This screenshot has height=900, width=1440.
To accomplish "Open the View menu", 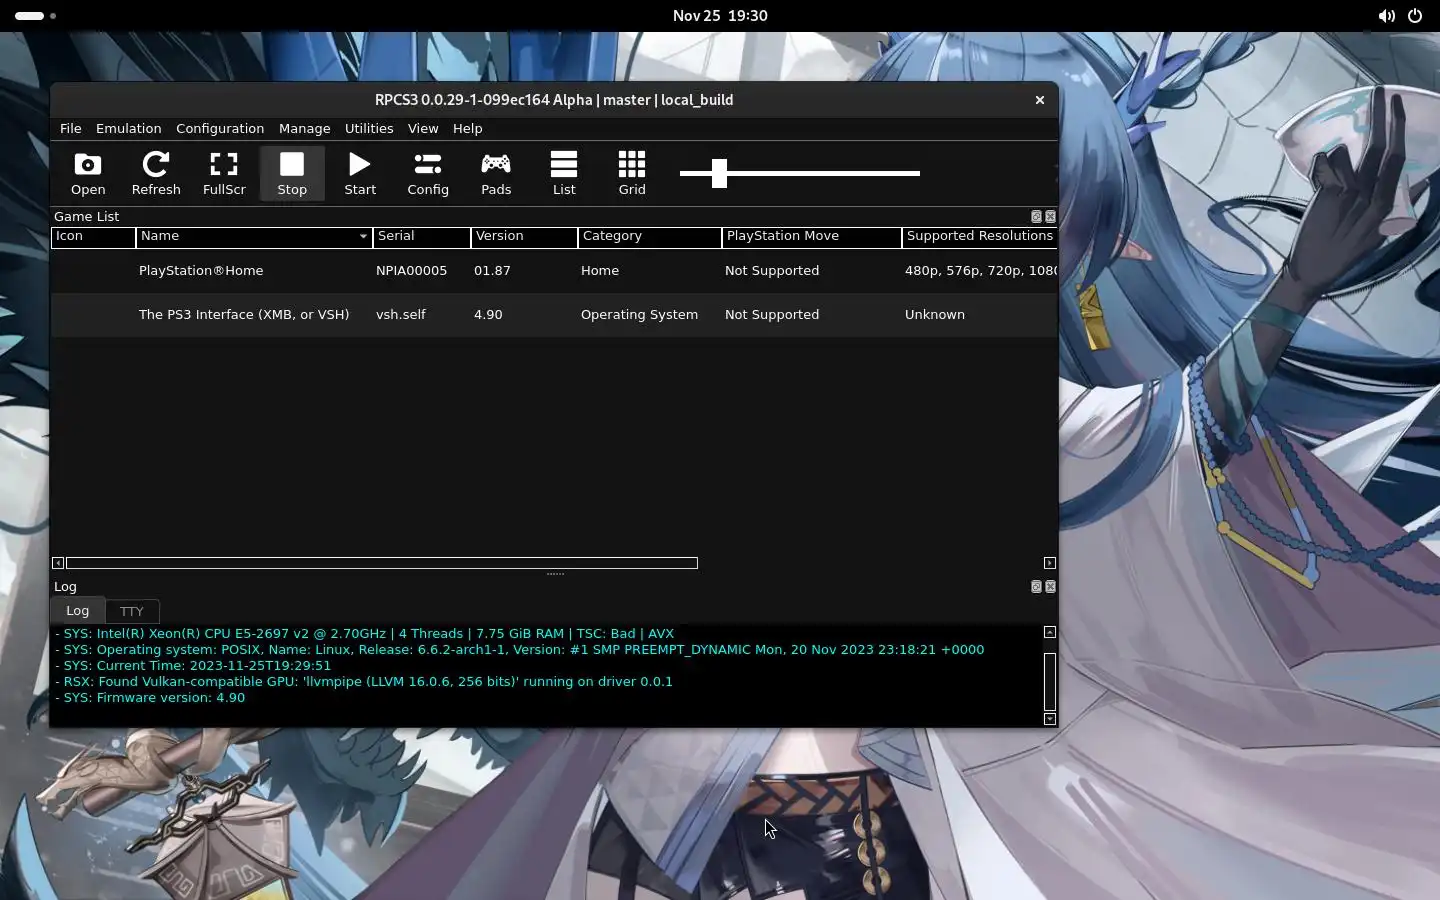I will pyautogui.click(x=423, y=128).
